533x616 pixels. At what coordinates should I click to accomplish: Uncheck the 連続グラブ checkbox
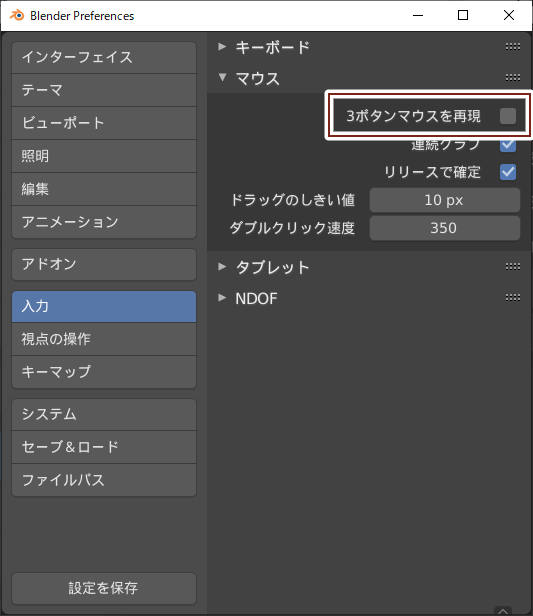[508, 145]
